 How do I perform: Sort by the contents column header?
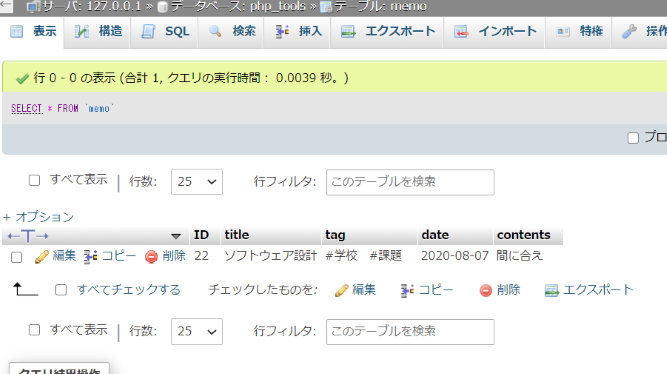pyautogui.click(x=524, y=235)
